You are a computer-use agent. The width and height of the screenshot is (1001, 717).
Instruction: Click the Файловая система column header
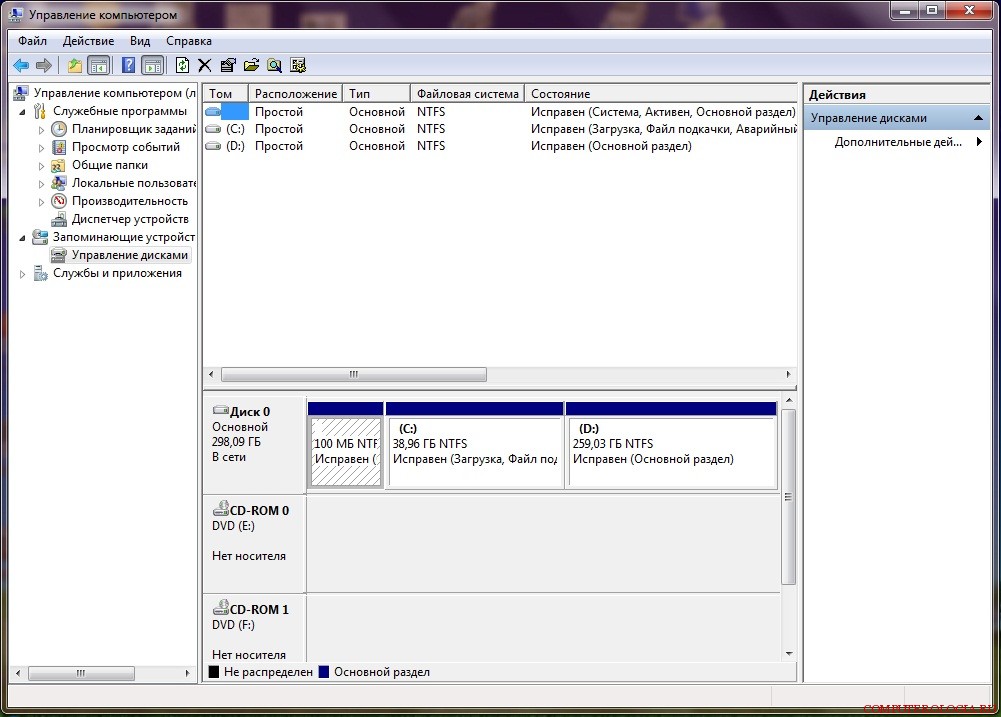pyautogui.click(x=467, y=94)
